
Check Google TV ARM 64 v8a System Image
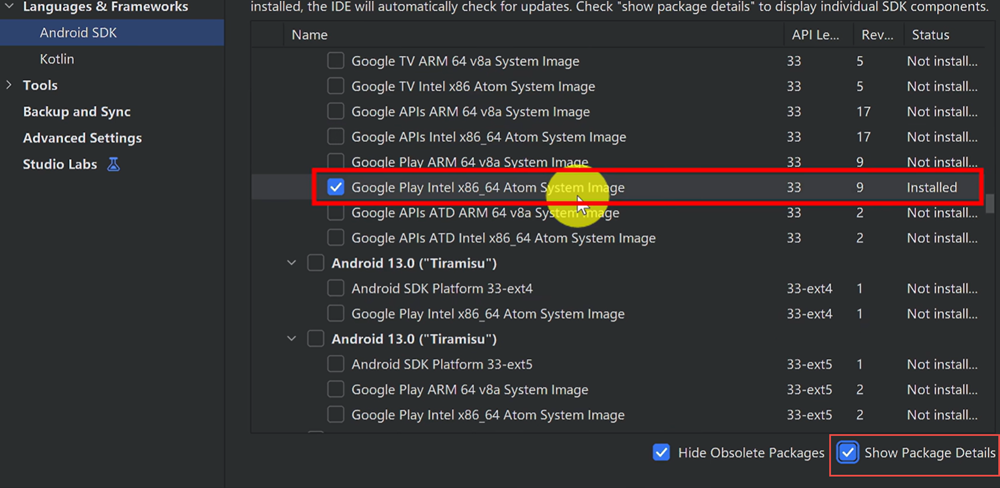point(336,61)
